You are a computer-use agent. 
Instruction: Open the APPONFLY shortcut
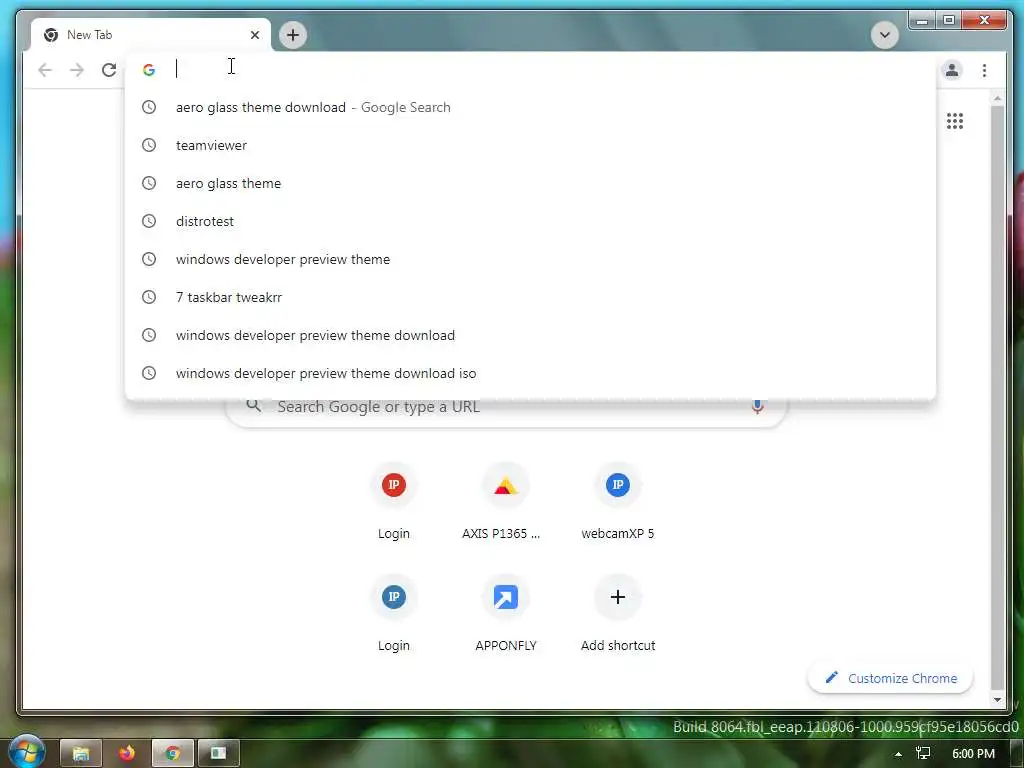[x=505, y=615]
